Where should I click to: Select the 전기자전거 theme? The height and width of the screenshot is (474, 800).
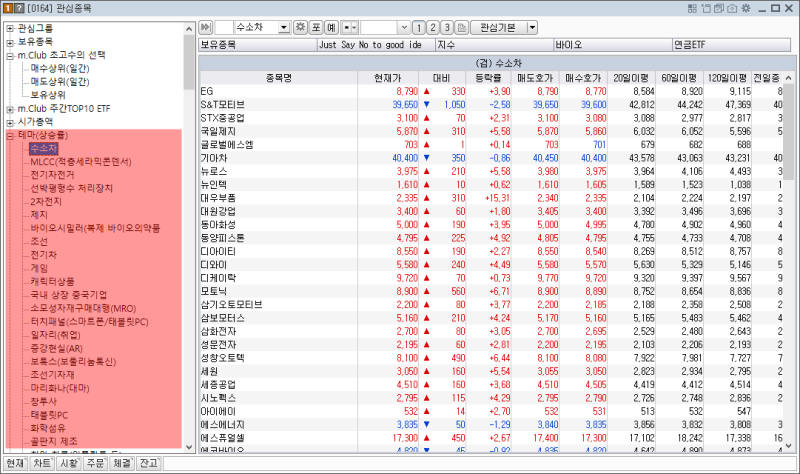coord(53,175)
